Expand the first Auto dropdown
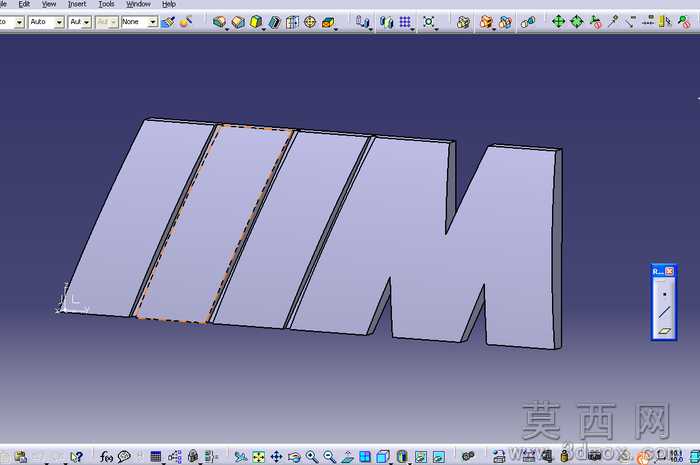The width and height of the screenshot is (700, 465). click(x=59, y=22)
